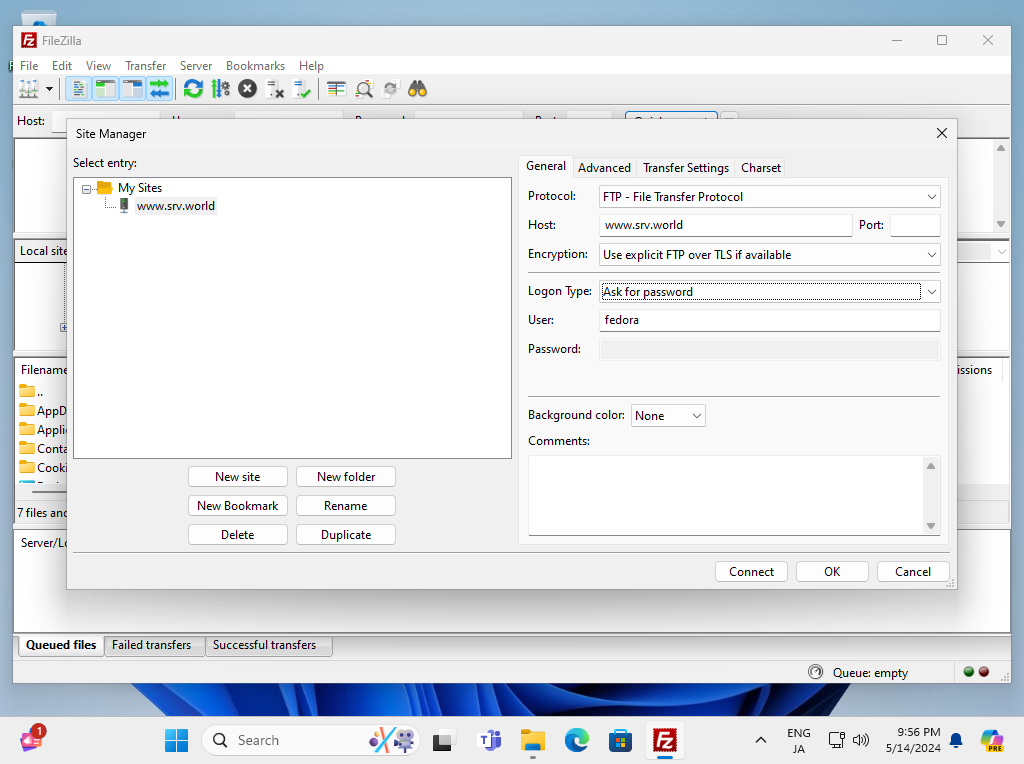Click the New site button
The height and width of the screenshot is (764, 1024).
(238, 477)
